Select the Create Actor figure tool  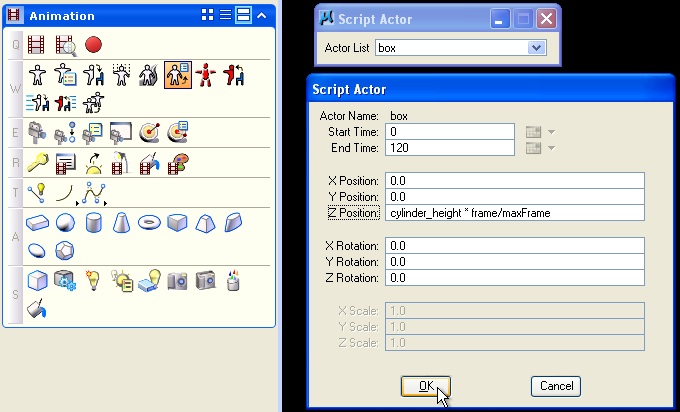tap(37, 75)
